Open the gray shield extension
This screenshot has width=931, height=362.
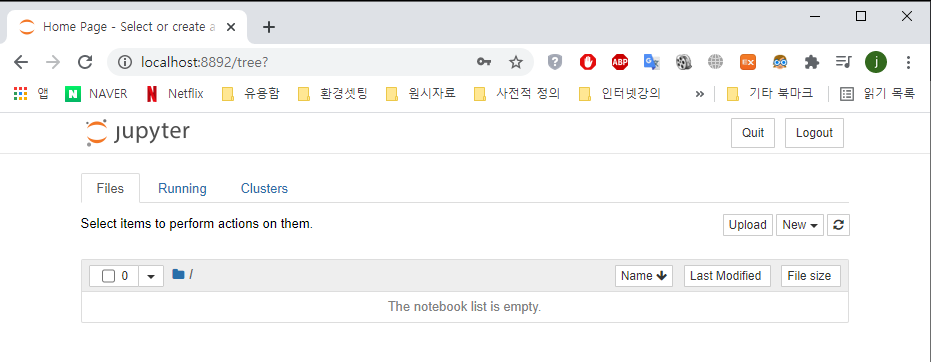555,62
